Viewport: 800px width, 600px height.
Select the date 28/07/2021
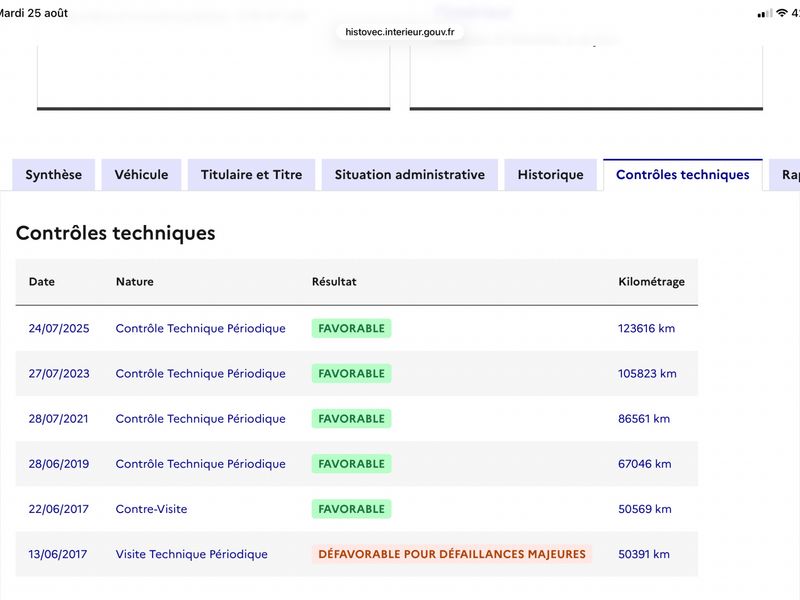pos(58,418)
